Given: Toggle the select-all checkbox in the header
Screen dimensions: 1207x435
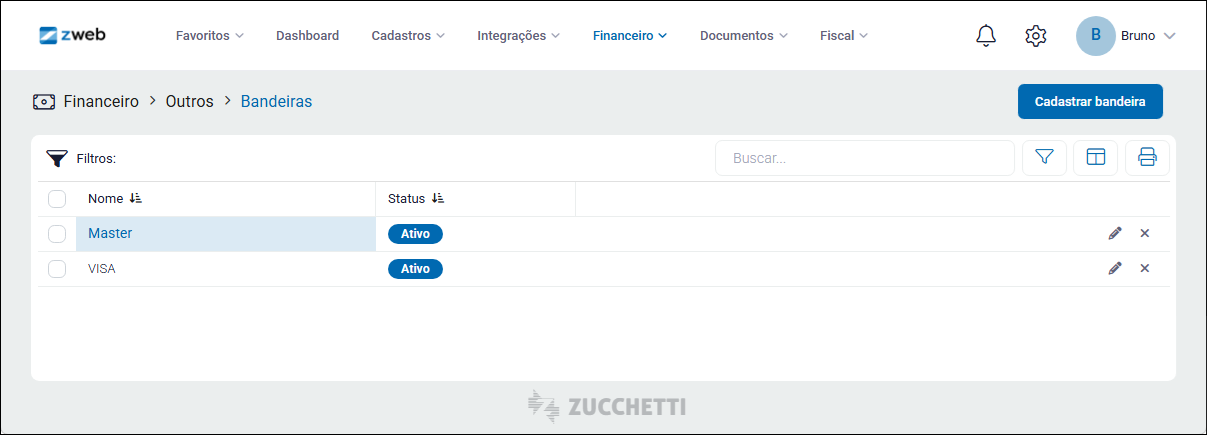Looking at the screenshot, I should point(57,199).
